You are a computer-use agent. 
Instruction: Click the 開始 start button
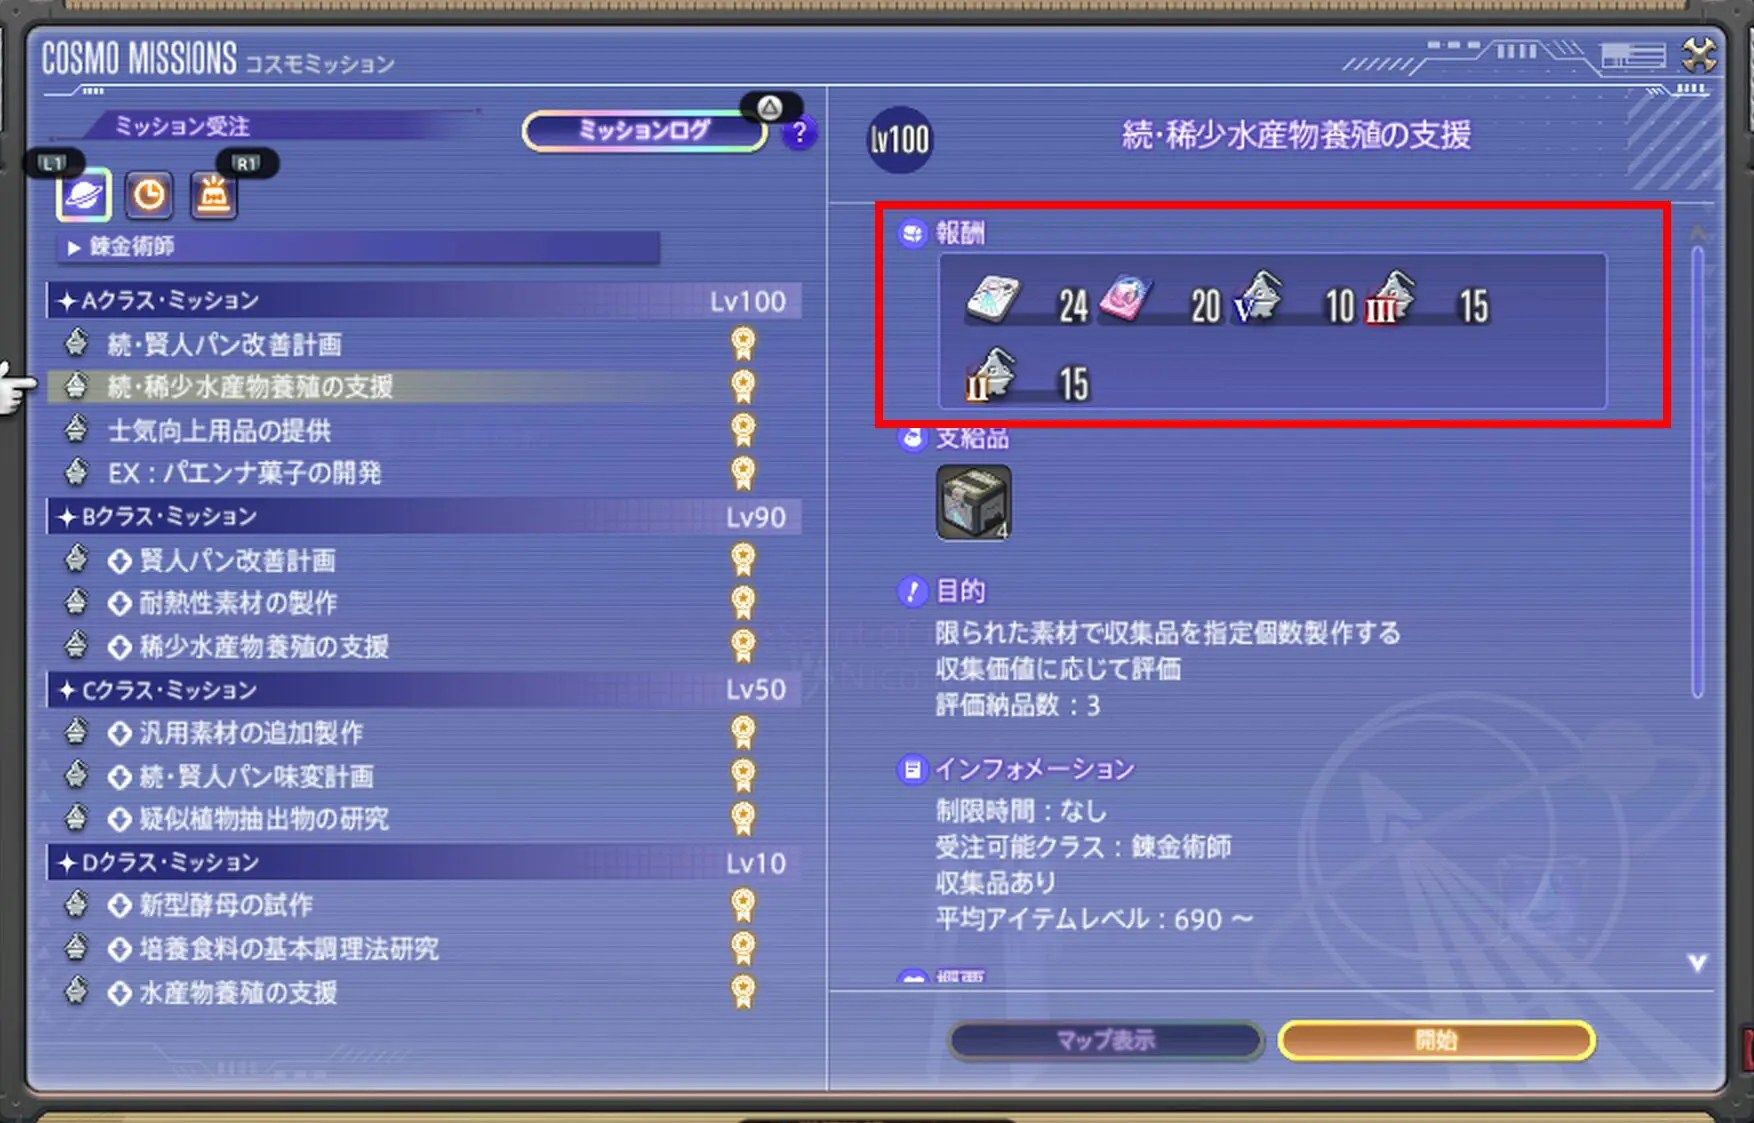(x=1436, y=1040)
